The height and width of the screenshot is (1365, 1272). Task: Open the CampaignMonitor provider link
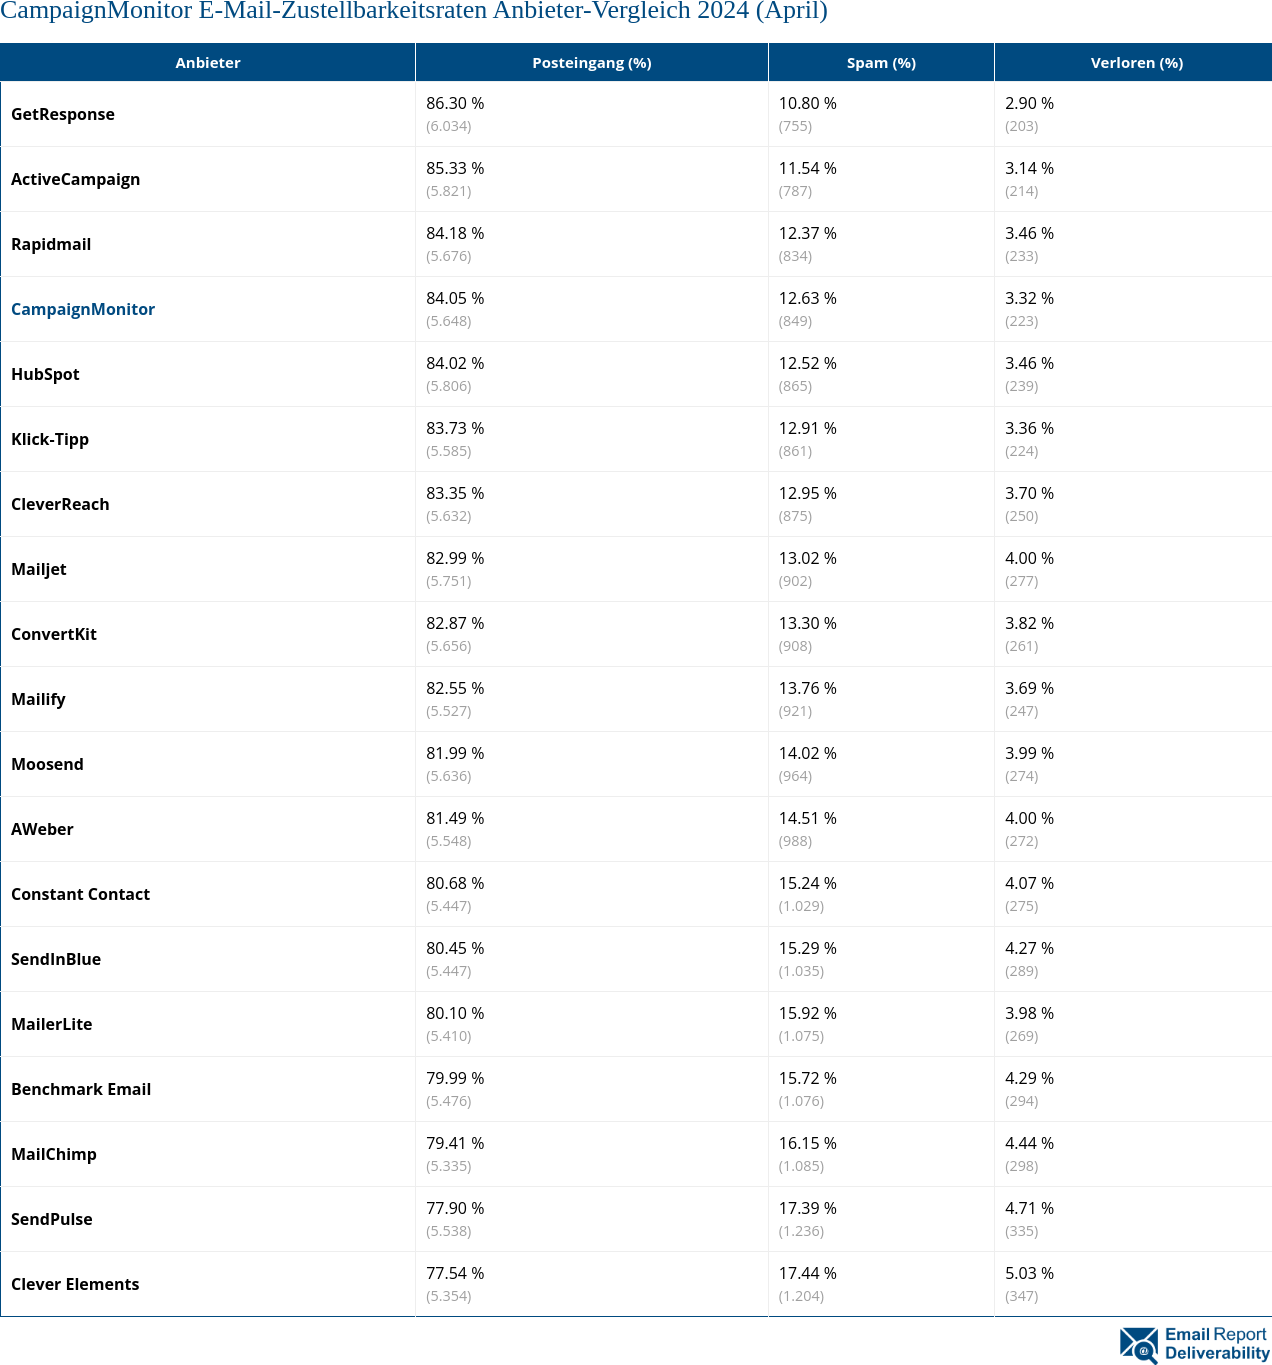[83, 309]
